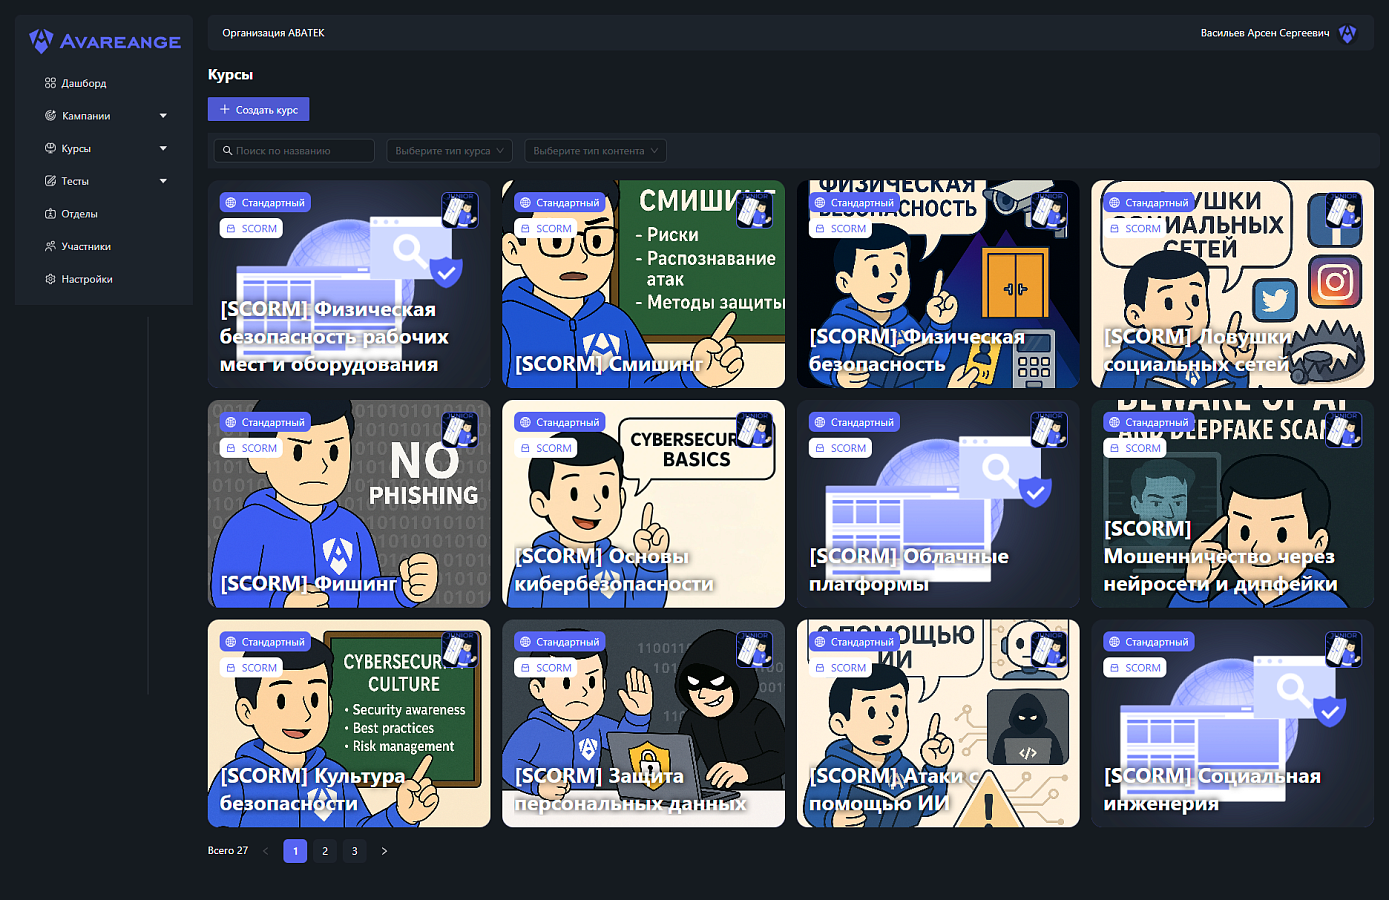Open the Выберите тип контента dropdown
This screenshot has height=900, width=1389.
click(x=595, y=151)
